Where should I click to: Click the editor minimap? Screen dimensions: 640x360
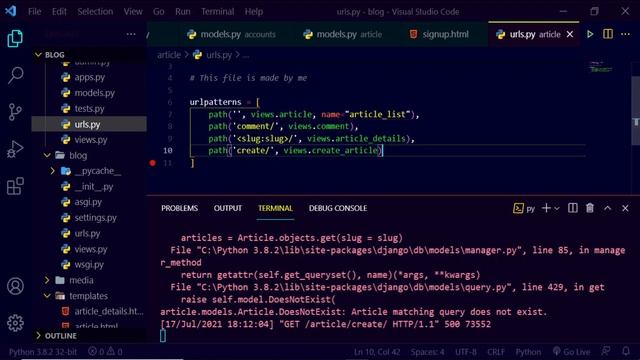tap(601, 67)
